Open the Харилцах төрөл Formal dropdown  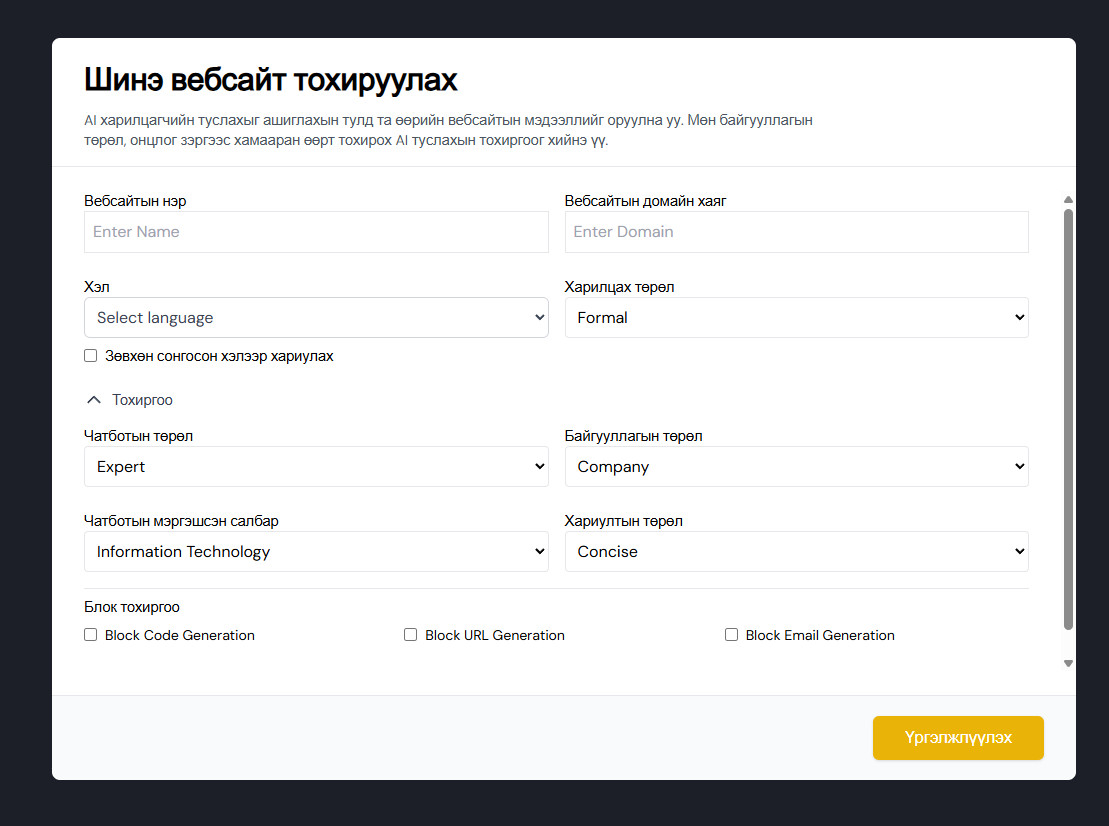(x=796, y=318)
